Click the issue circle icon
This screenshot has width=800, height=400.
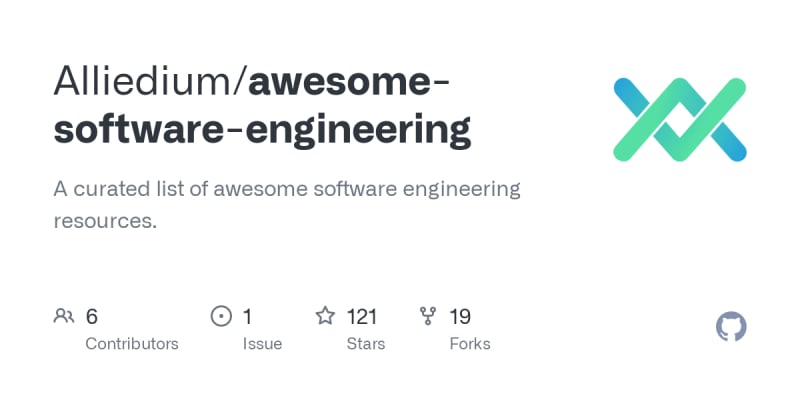tap(221, 317)
